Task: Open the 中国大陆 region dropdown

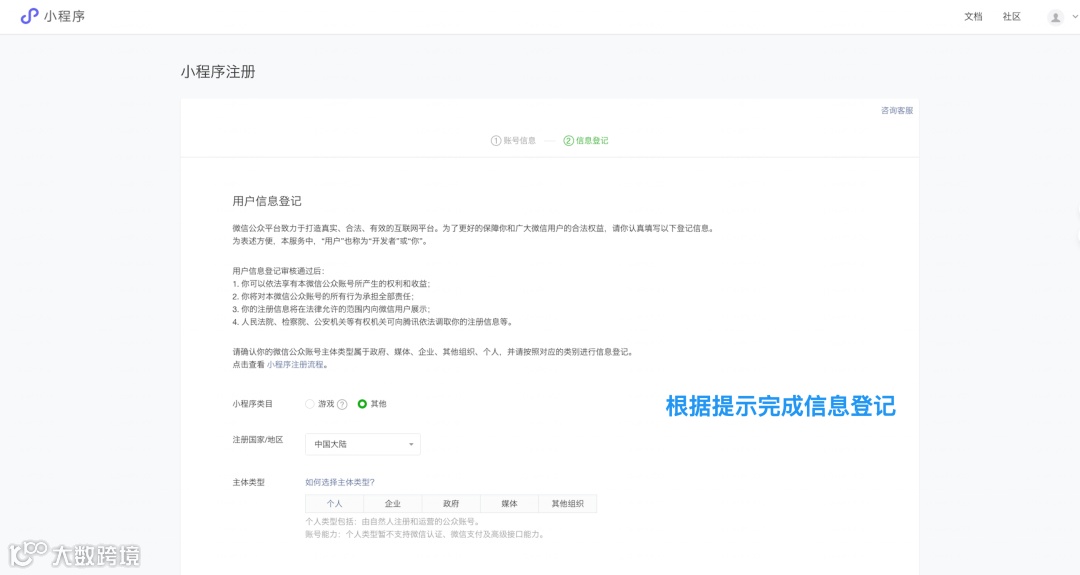Action: click(x=363, y=444)
